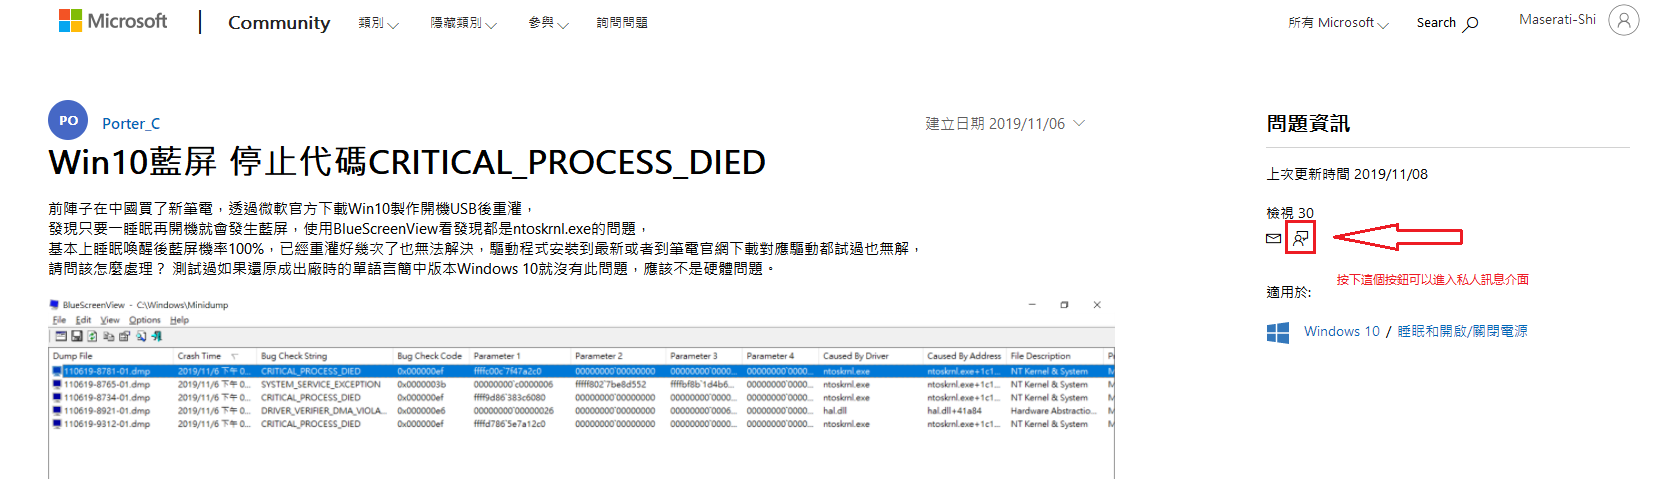Select the 110619-8765-01.dmp row
Image resolution: width=1675 pixels, height=479 pixels.
(x=581, y=384)
